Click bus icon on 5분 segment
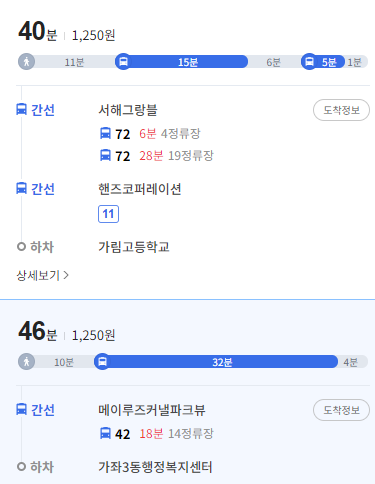Viewport: 375px width, 484px height. (309, 62)
